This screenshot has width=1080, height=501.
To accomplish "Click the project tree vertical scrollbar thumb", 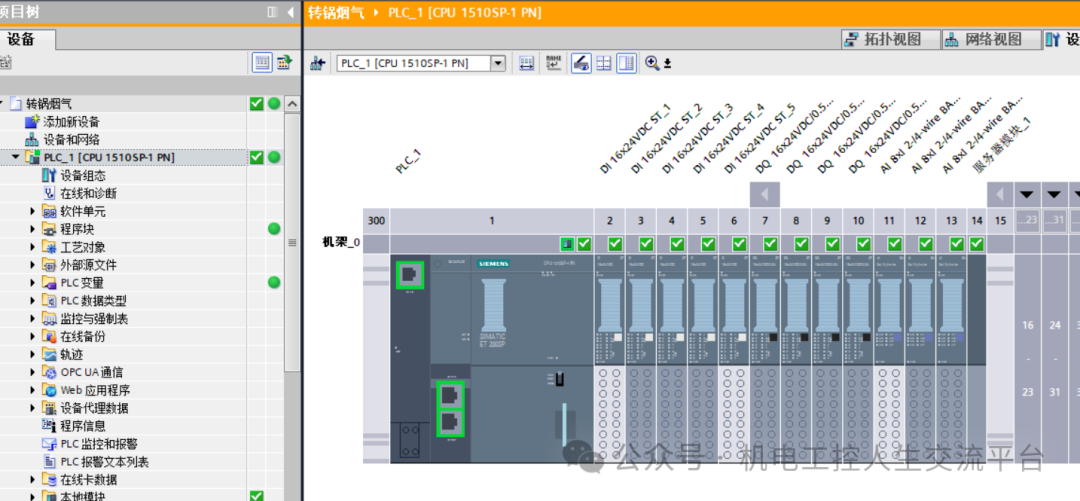I will click(x=293, y=243).
